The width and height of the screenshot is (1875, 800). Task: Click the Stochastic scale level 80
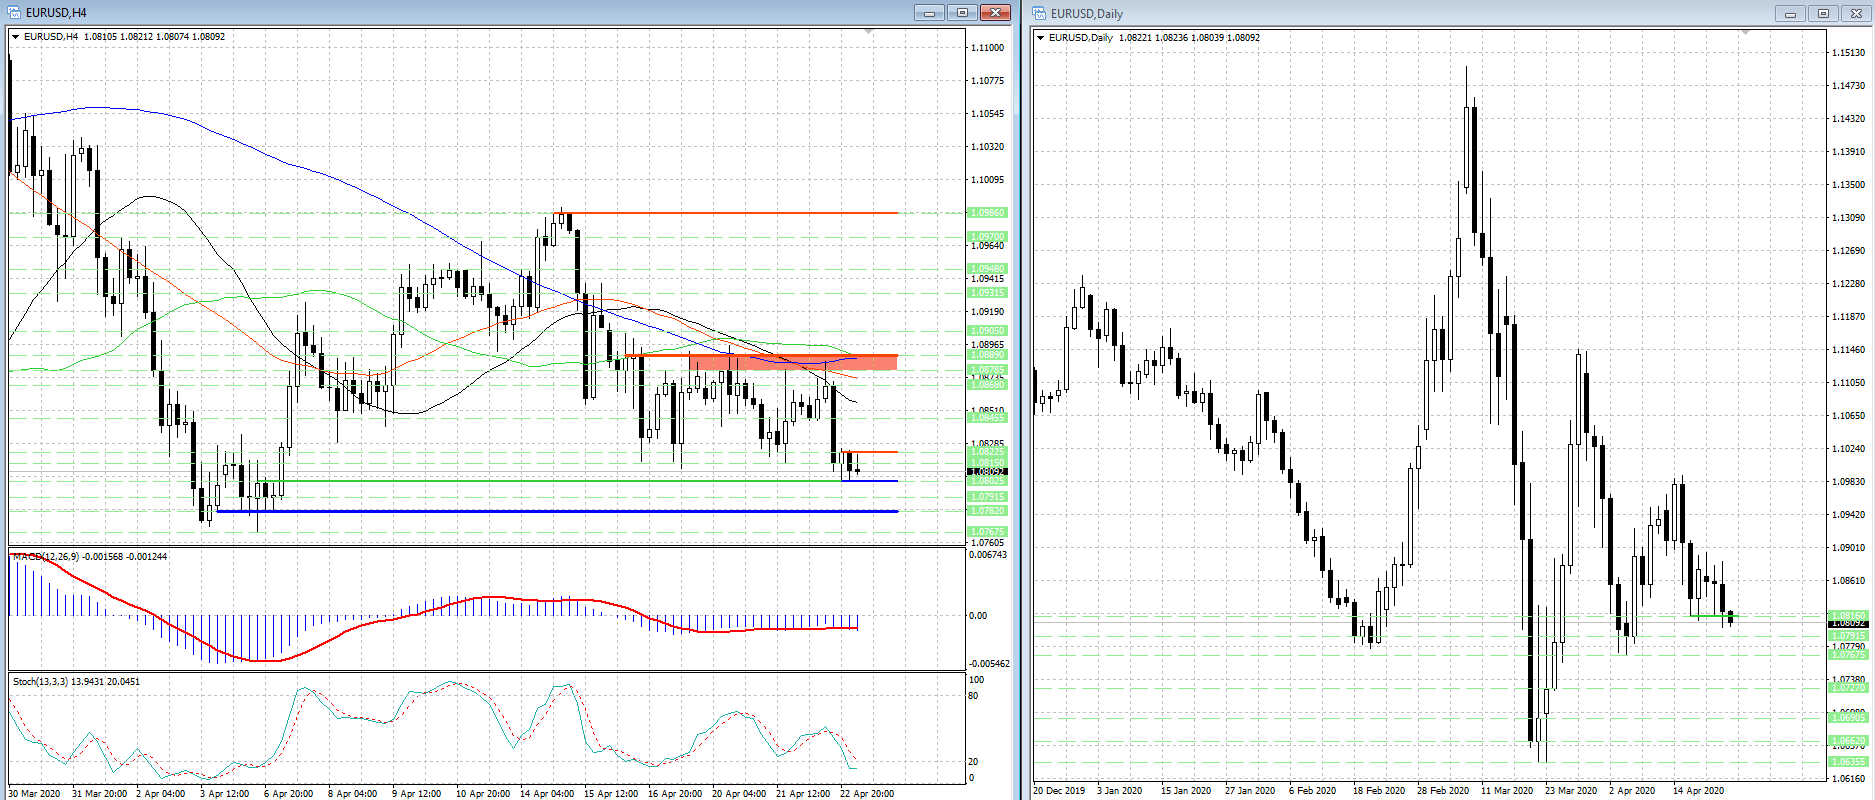[974, 696]
